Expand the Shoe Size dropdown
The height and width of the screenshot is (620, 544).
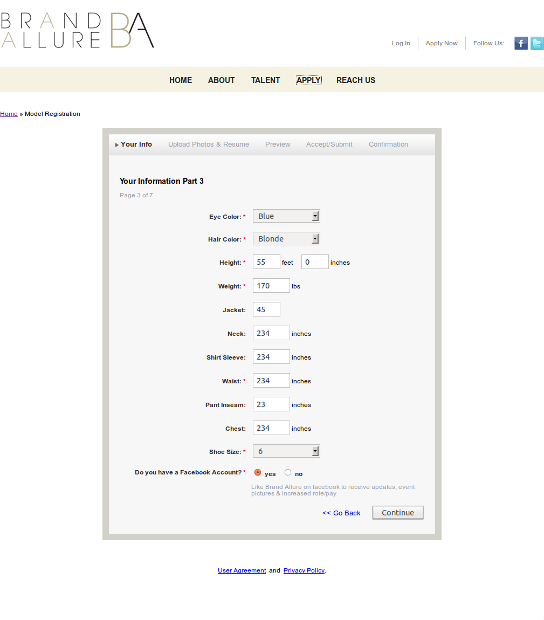(286, 451)
